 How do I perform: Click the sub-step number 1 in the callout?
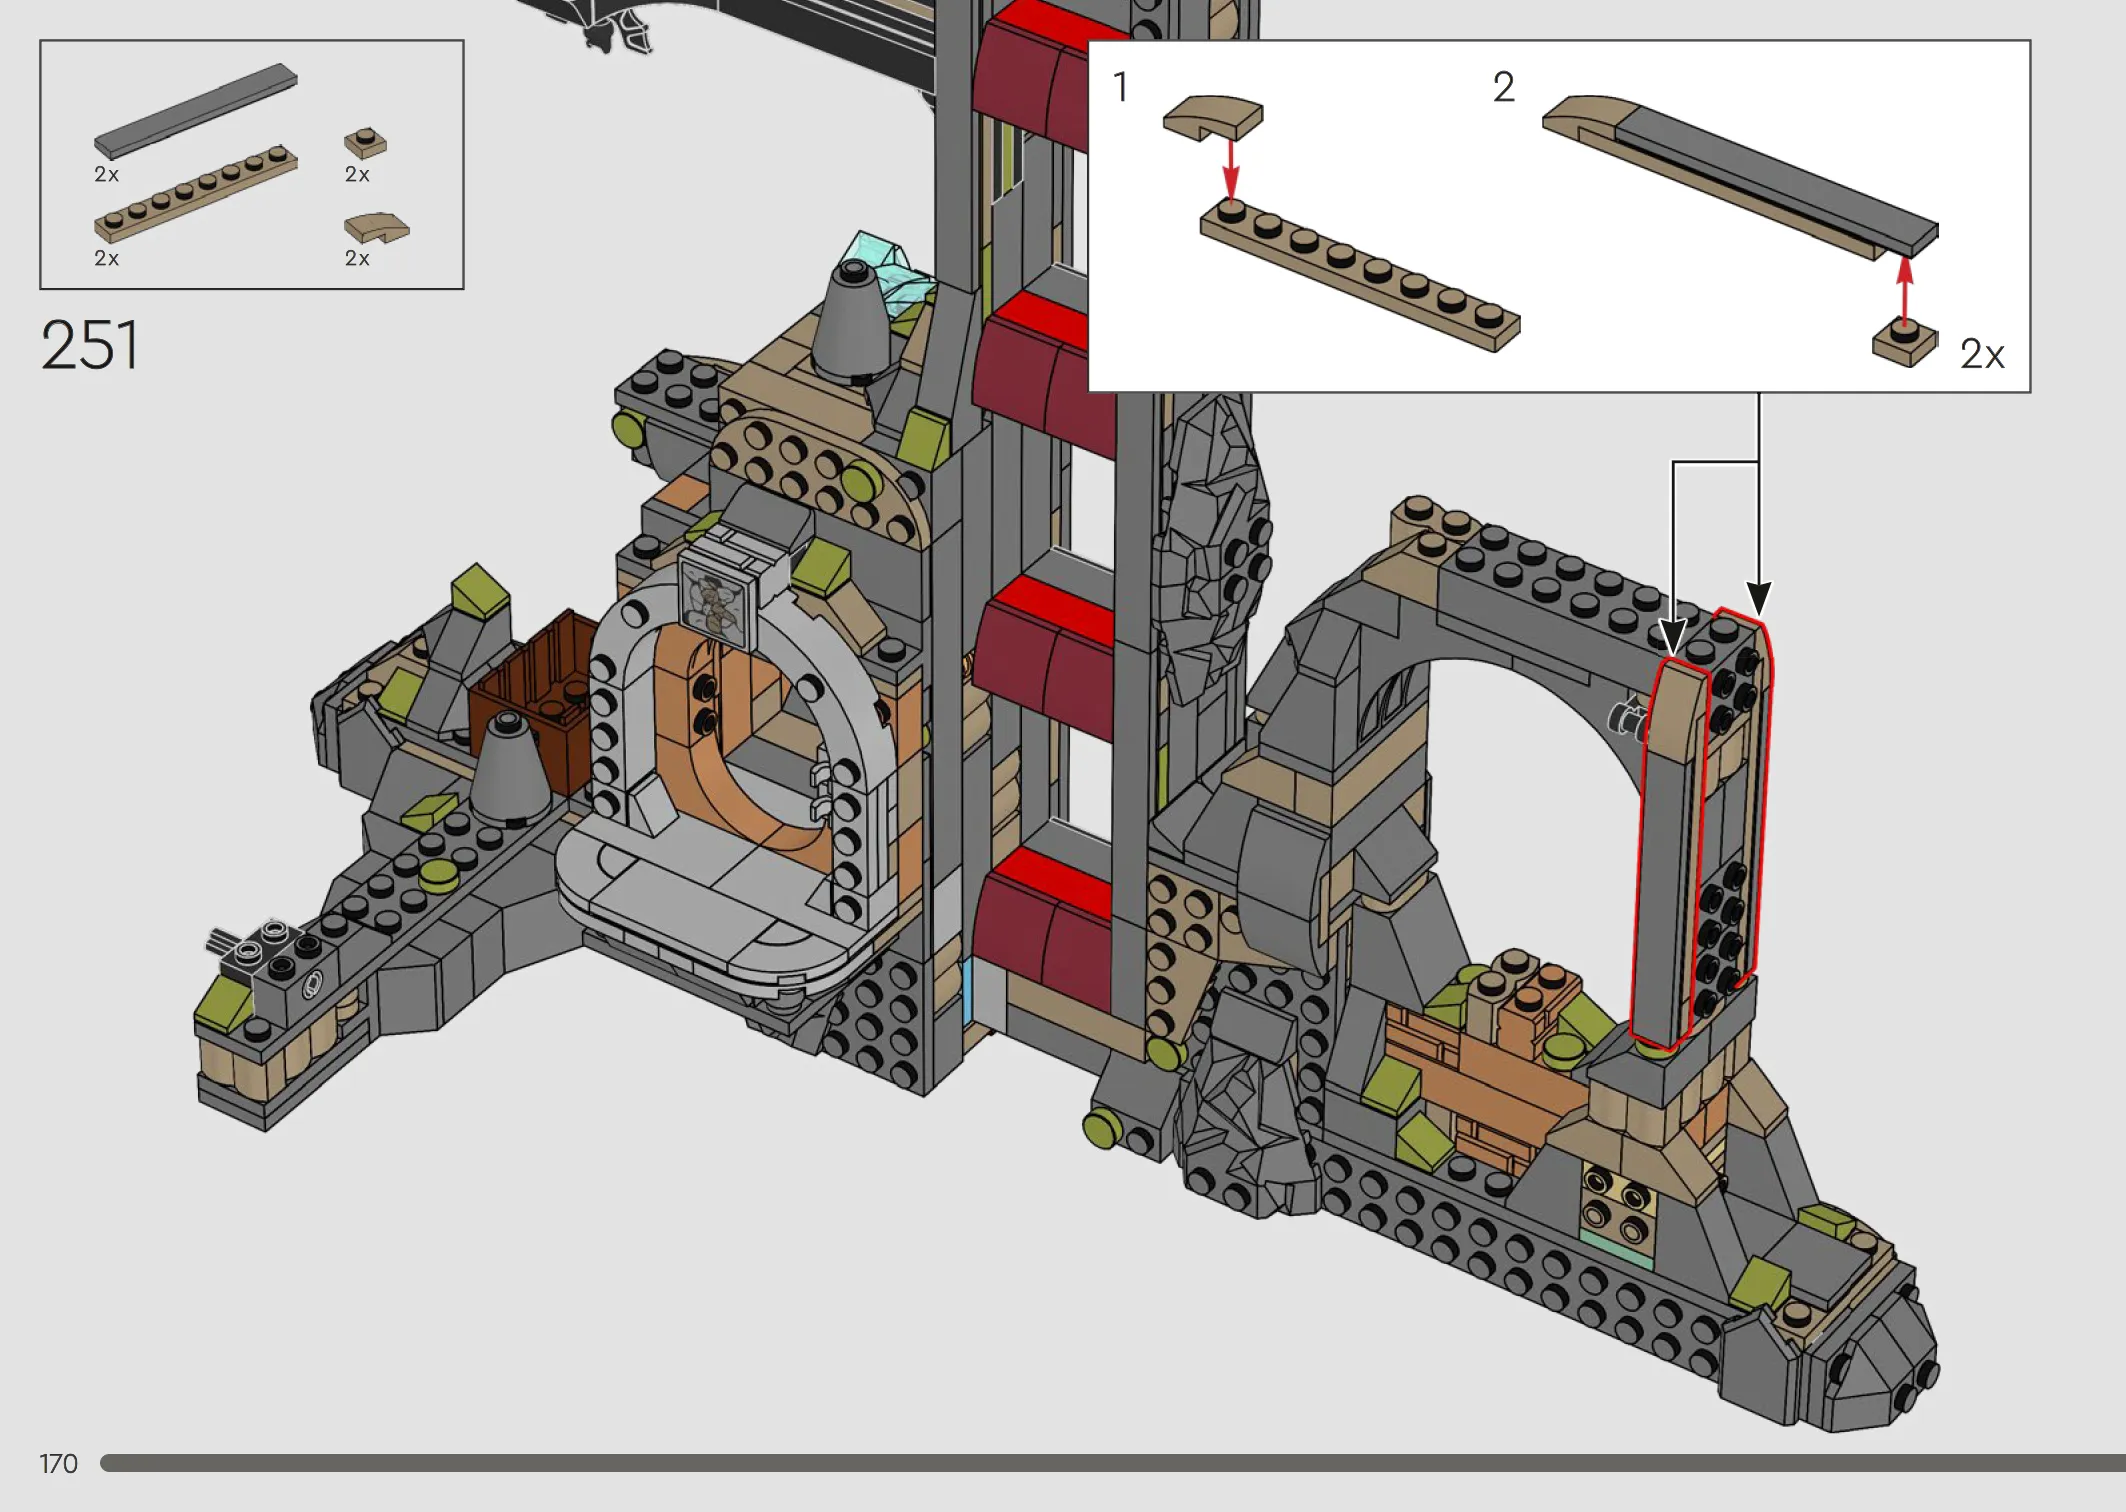point(1121,87)
